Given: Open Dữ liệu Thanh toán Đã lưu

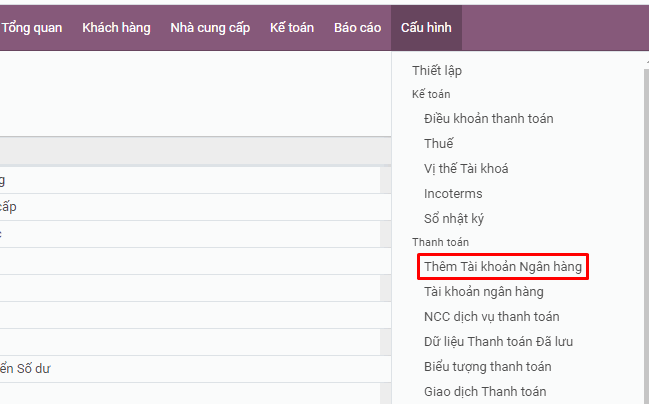Looking at the screenshot, I should coord(498,342).
